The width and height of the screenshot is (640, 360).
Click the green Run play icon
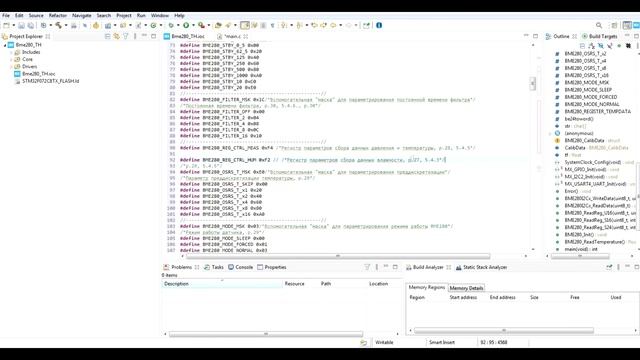[186, 25]
